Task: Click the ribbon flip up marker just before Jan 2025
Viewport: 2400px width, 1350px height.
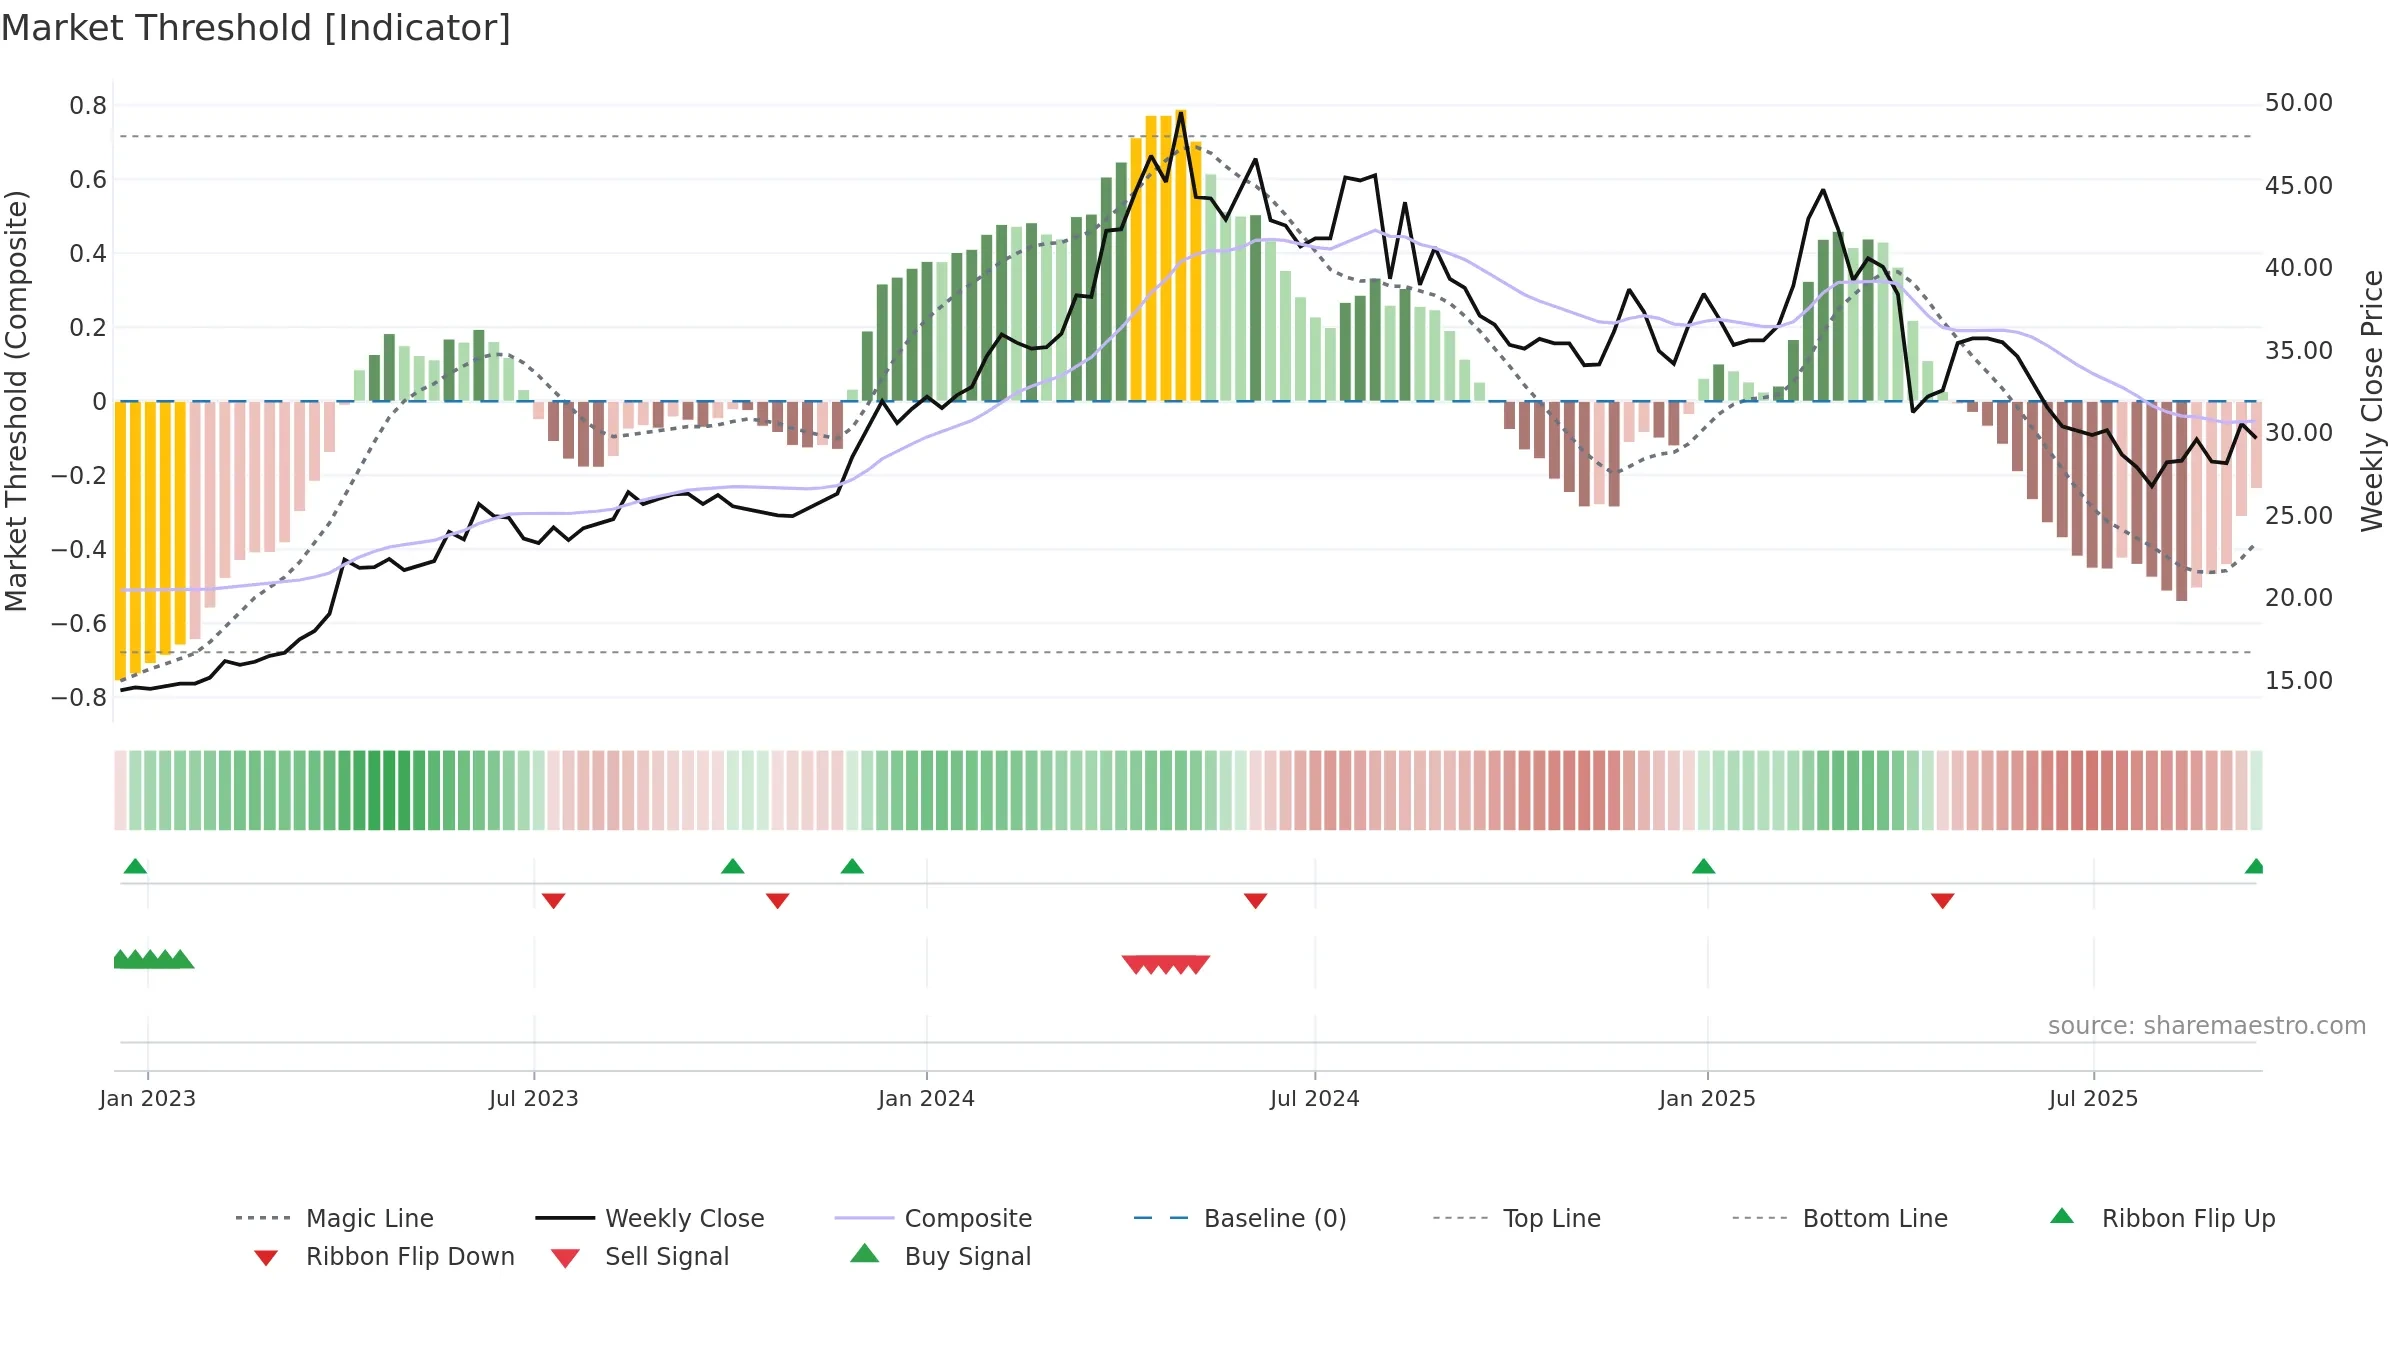Action: click(x=1703, y=866)
